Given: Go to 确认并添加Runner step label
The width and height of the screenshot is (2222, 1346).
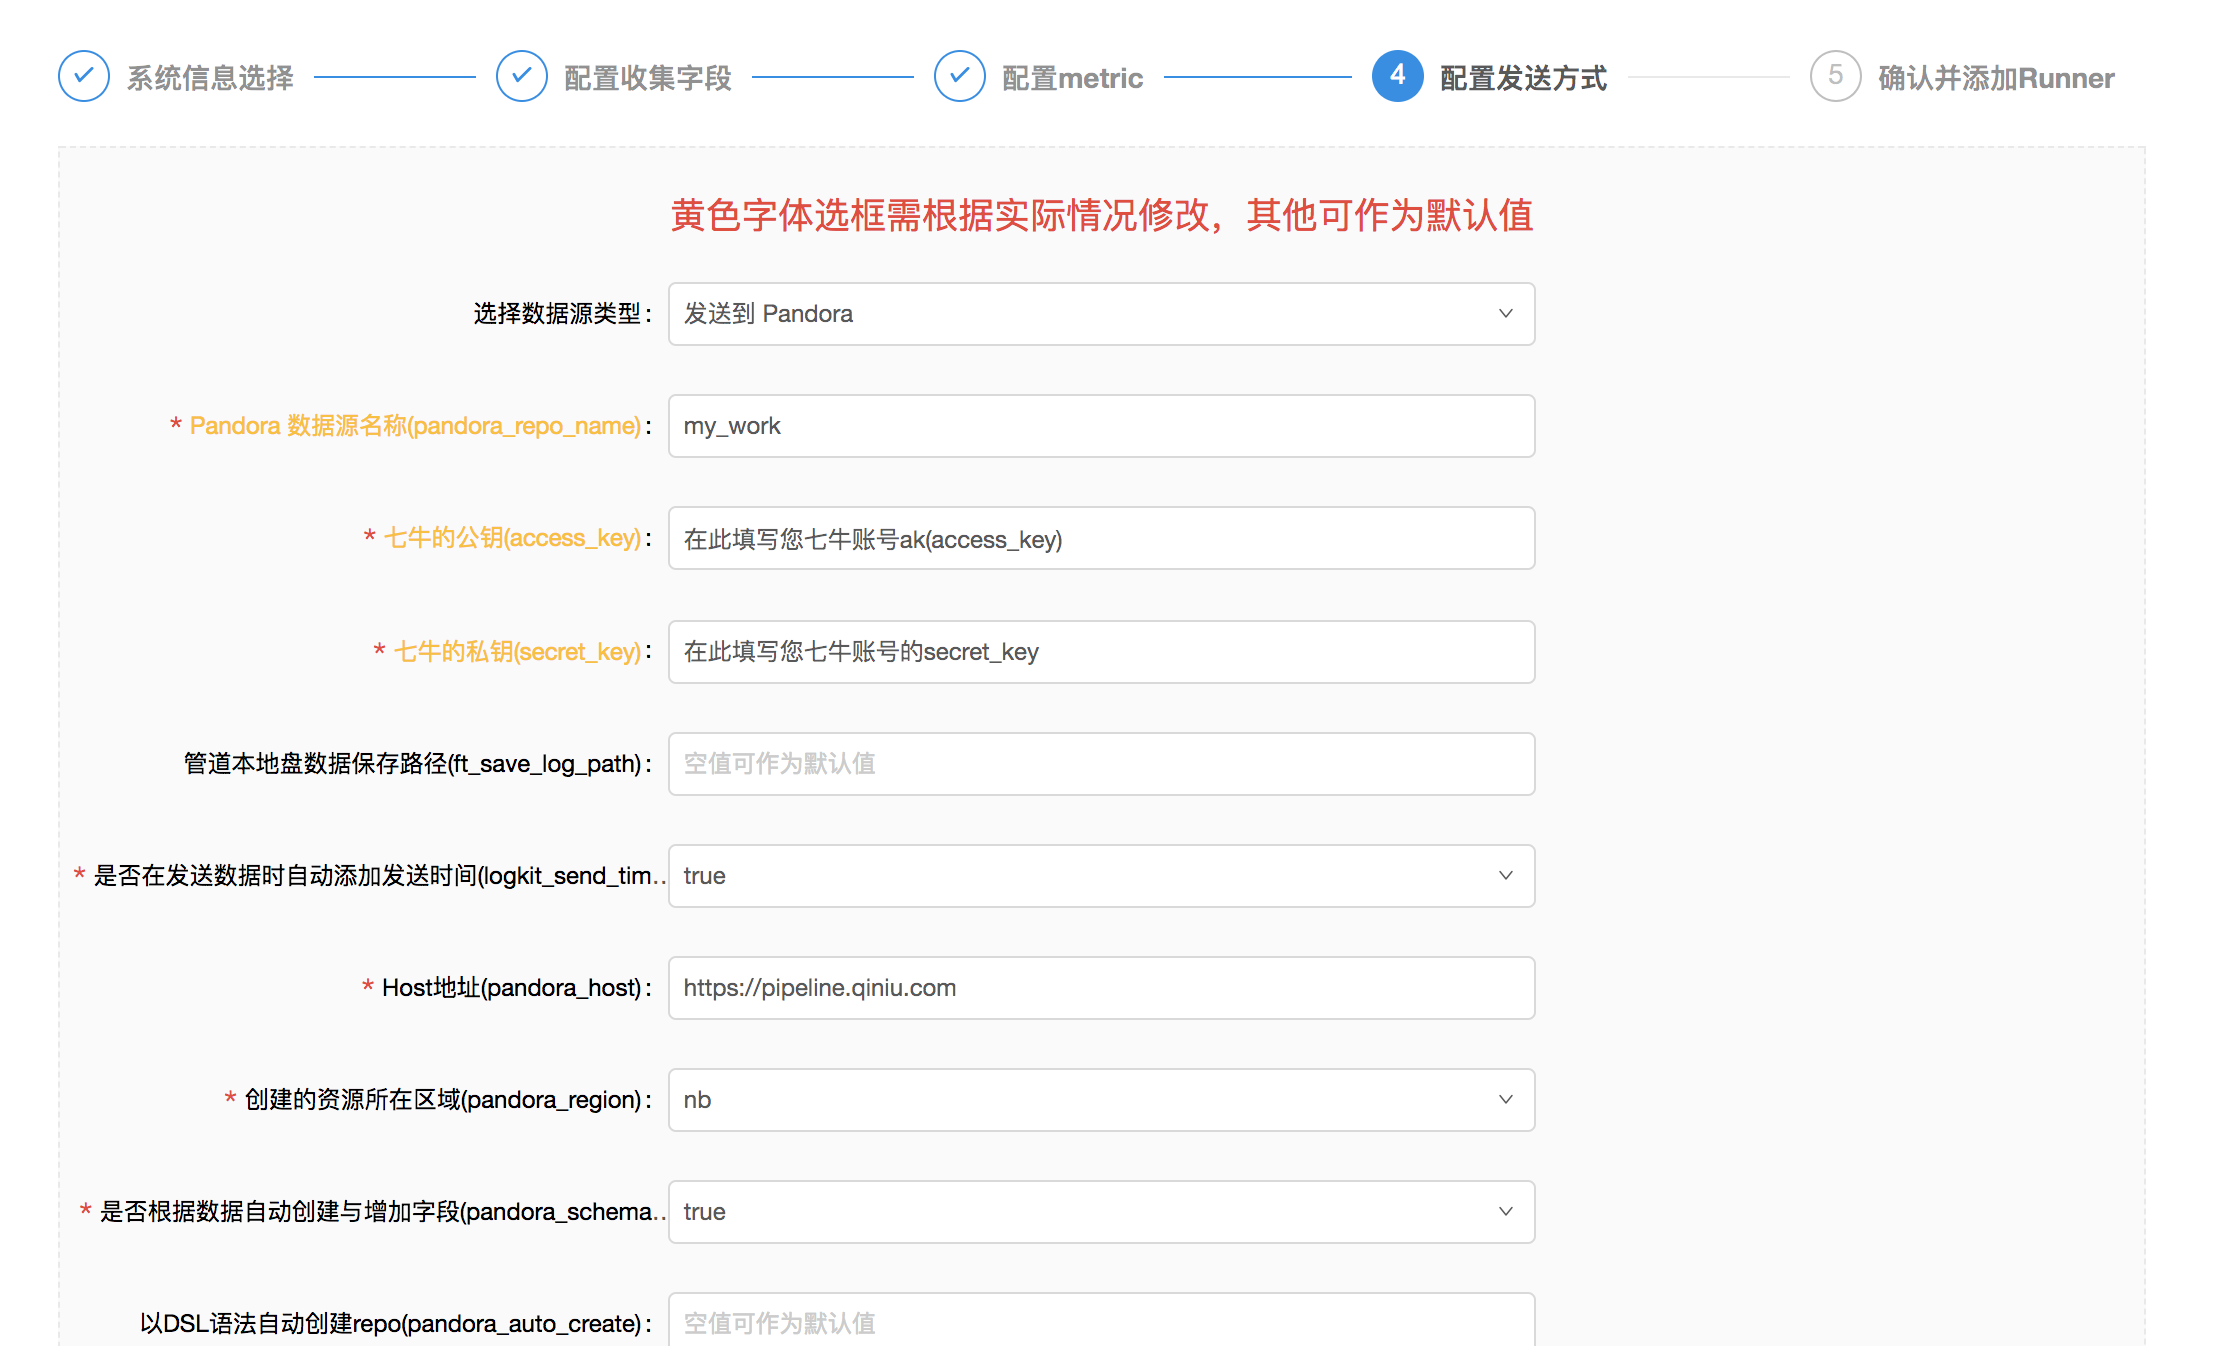Looking at the screenshot, I should coord(1996,78).
